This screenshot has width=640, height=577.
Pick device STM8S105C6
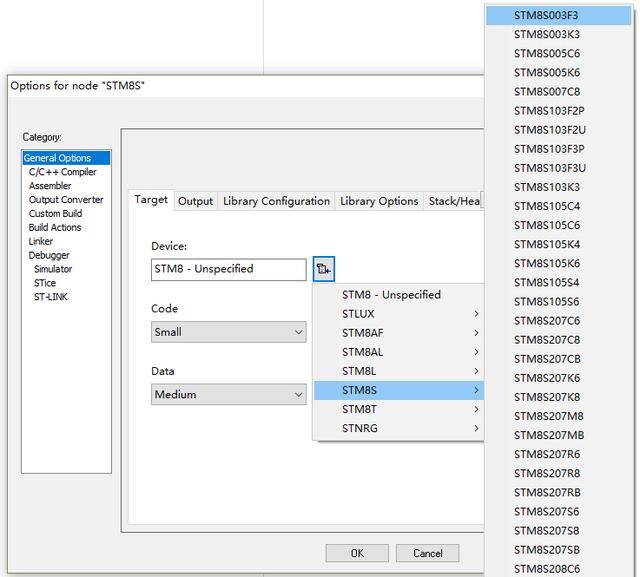[x=558, y=225]
